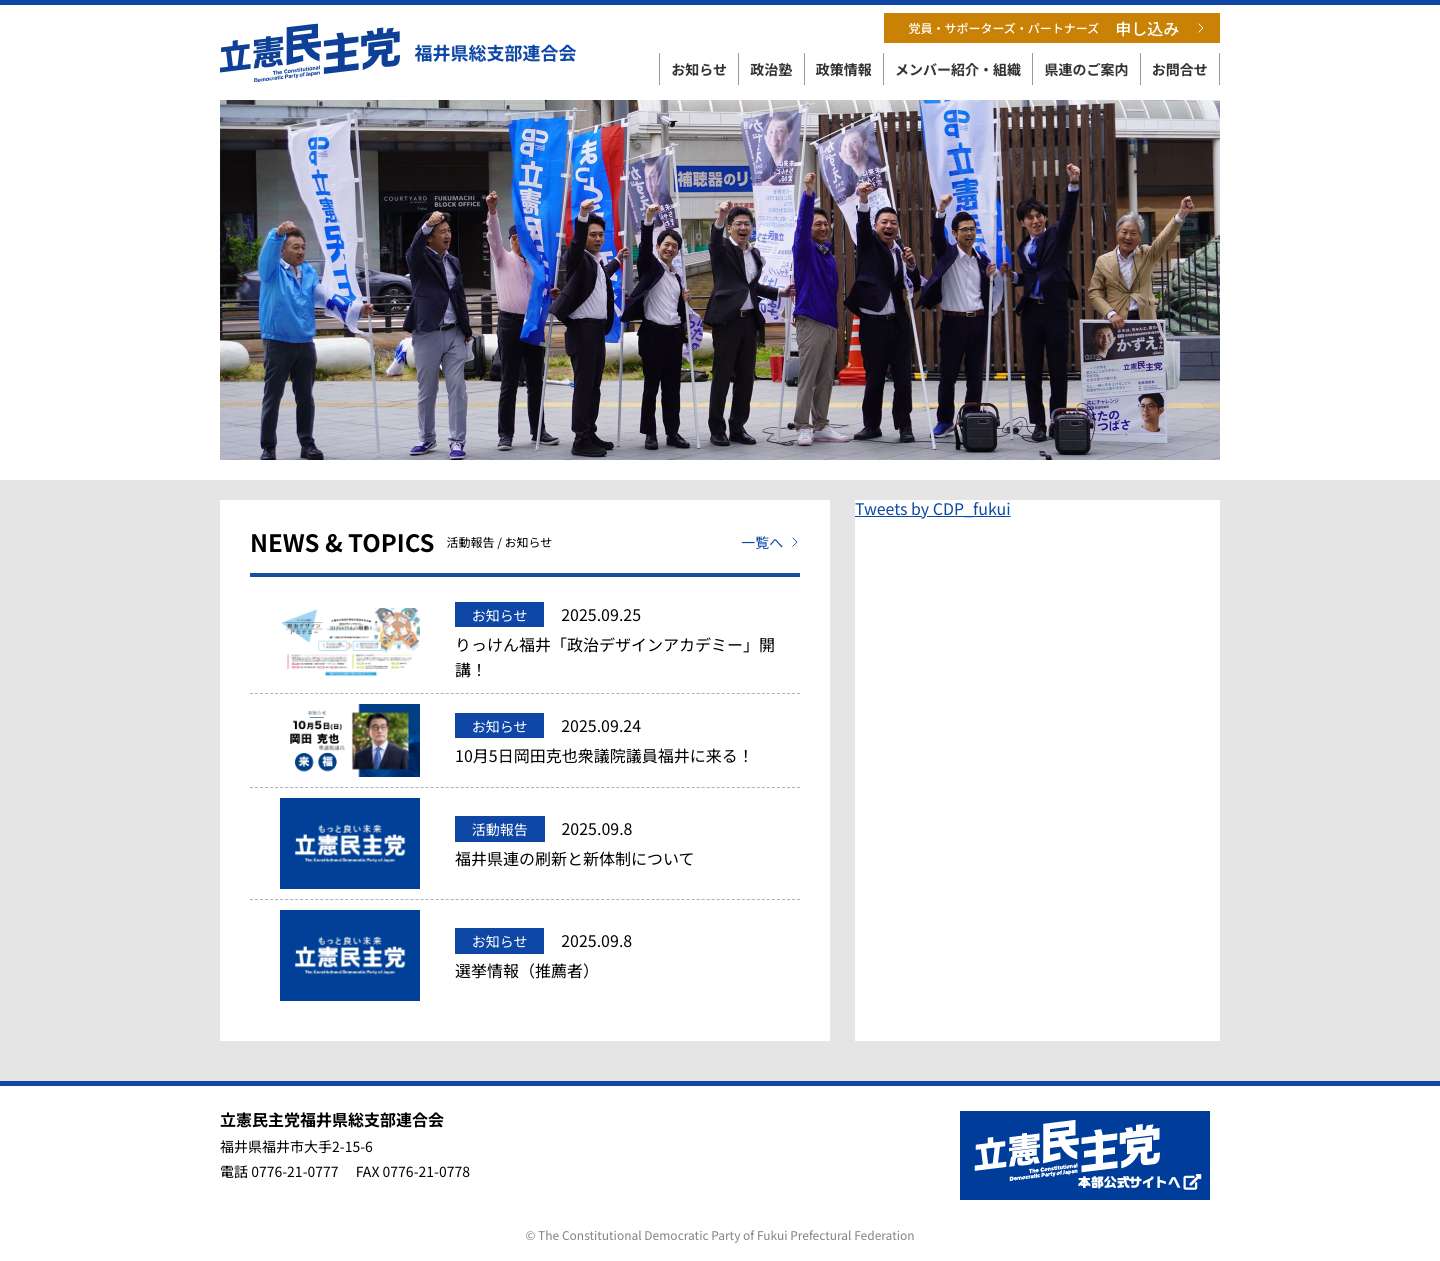Open the お問合せ page
Viewport: 1440px width, 1261px height.
1180,69
